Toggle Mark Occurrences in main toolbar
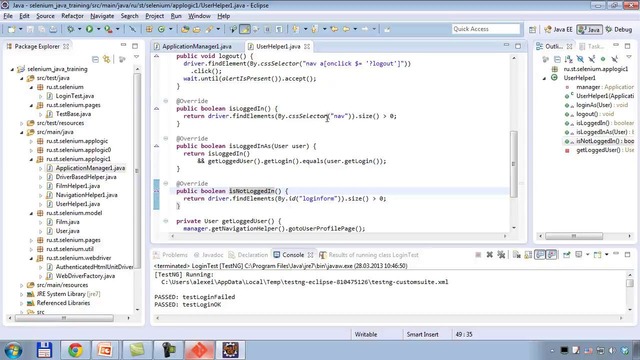This screenshot has width=640, height=360. tap(245, 29)
